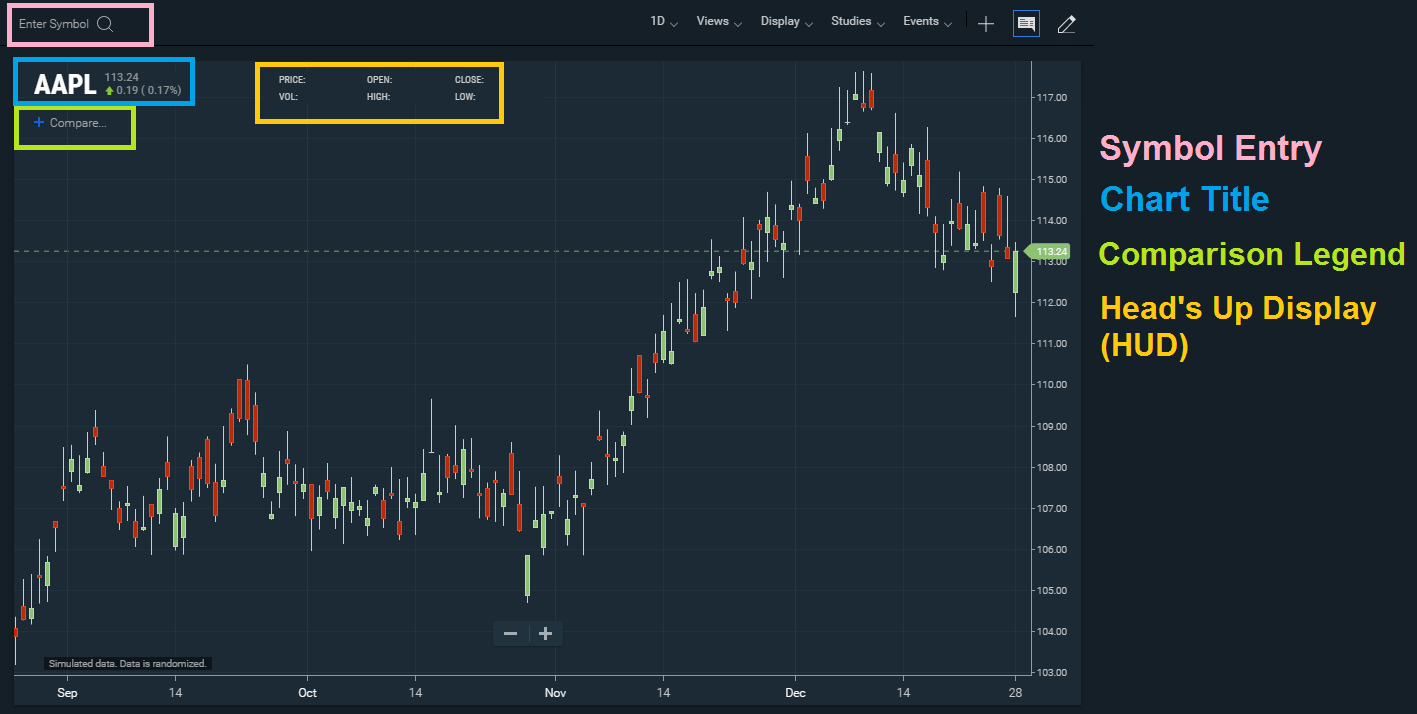The image size is (1417, 714).
Task: Toggle the heads-up display info icon
Action: (1026, 24)
